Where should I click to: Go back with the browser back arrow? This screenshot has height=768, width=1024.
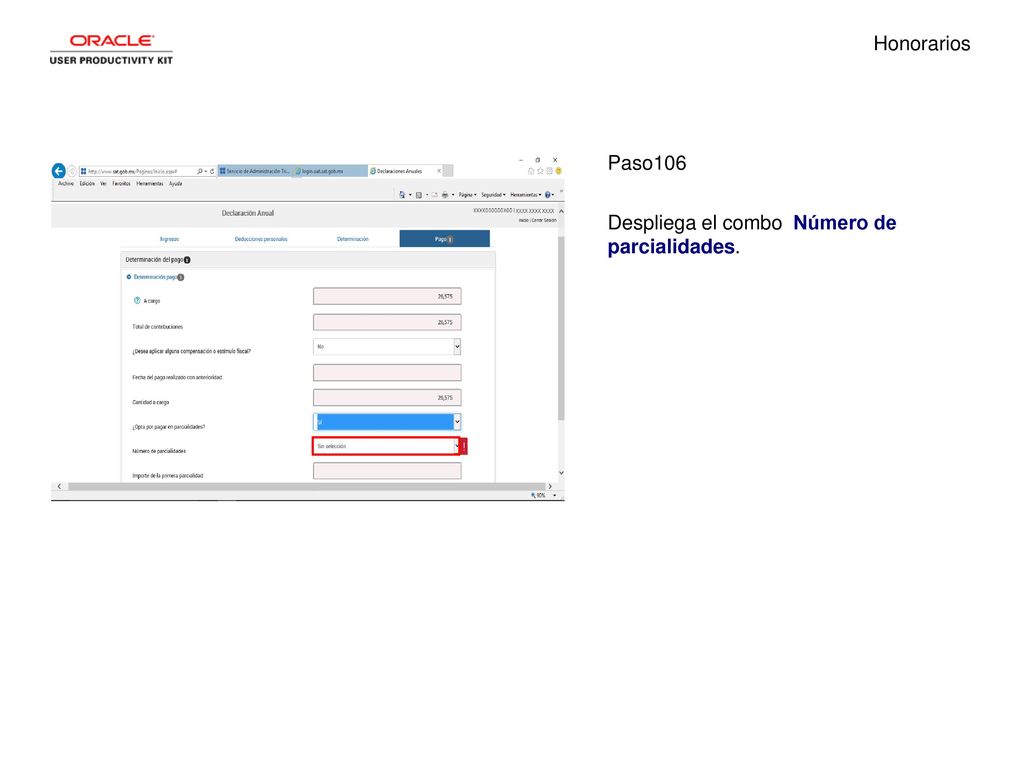[58, 170]
